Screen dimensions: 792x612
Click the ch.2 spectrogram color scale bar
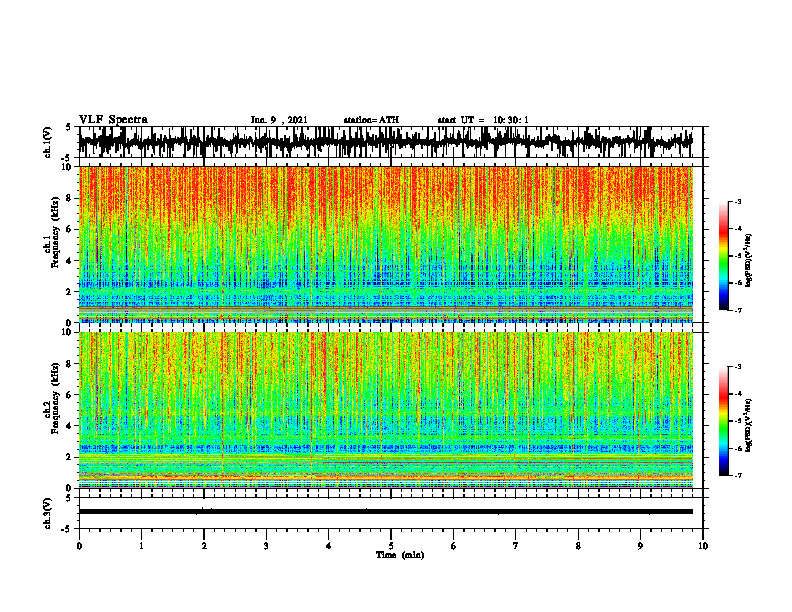click(x=723, y=421)
